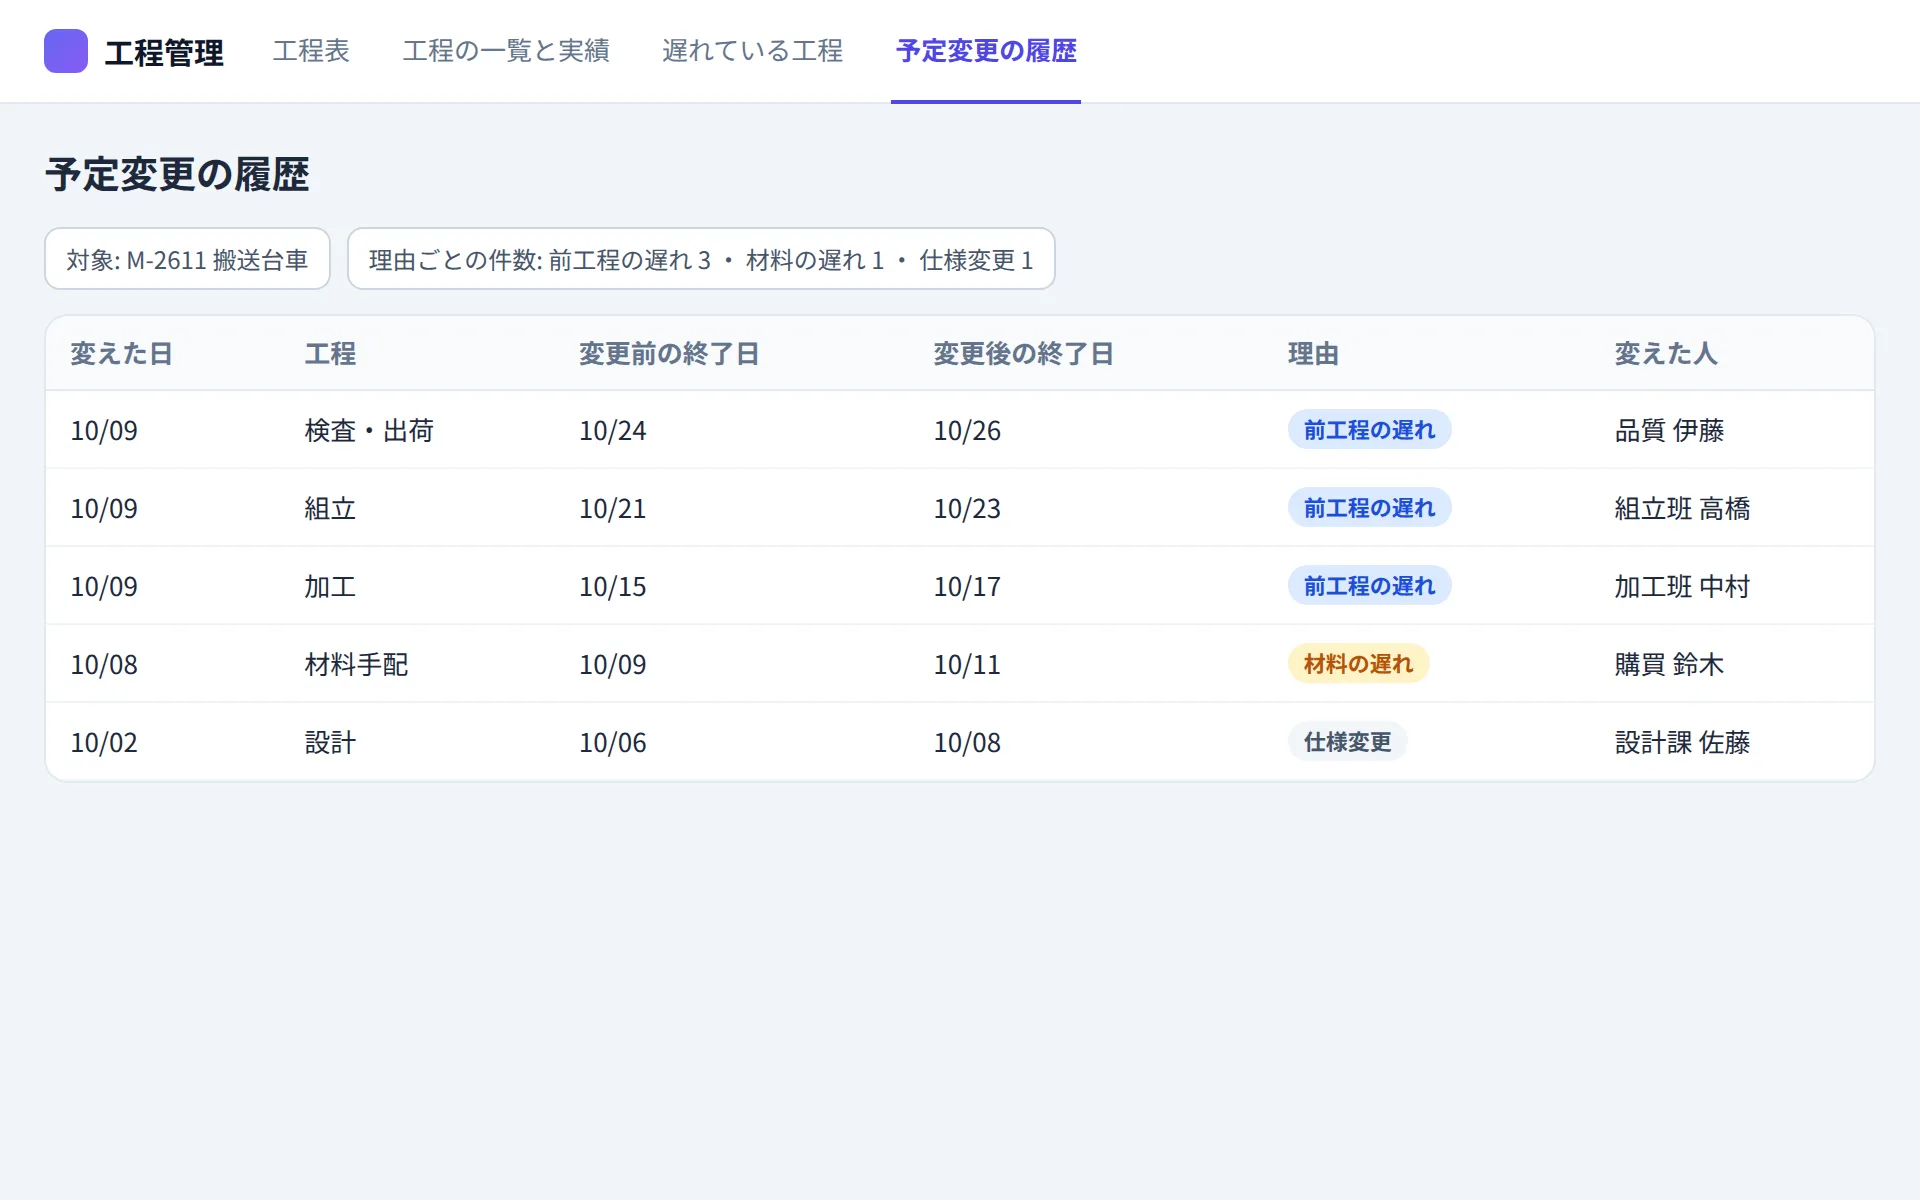
Task: Click new end date 10/23
Action: 967,509
